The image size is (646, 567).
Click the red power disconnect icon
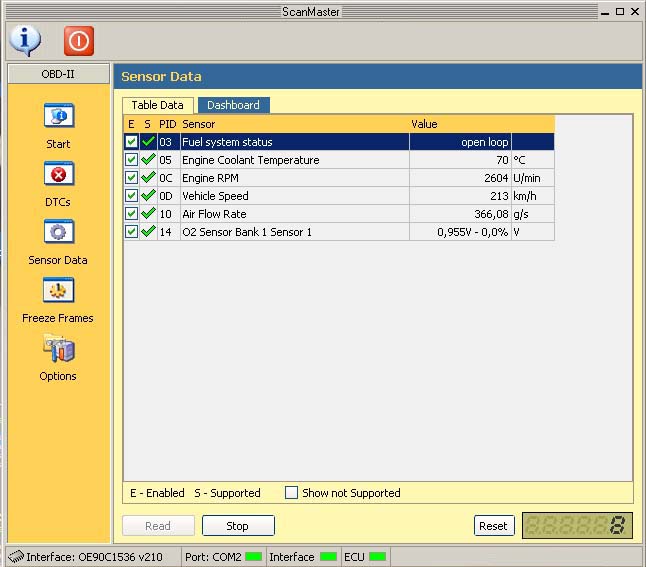coord(79,41)
